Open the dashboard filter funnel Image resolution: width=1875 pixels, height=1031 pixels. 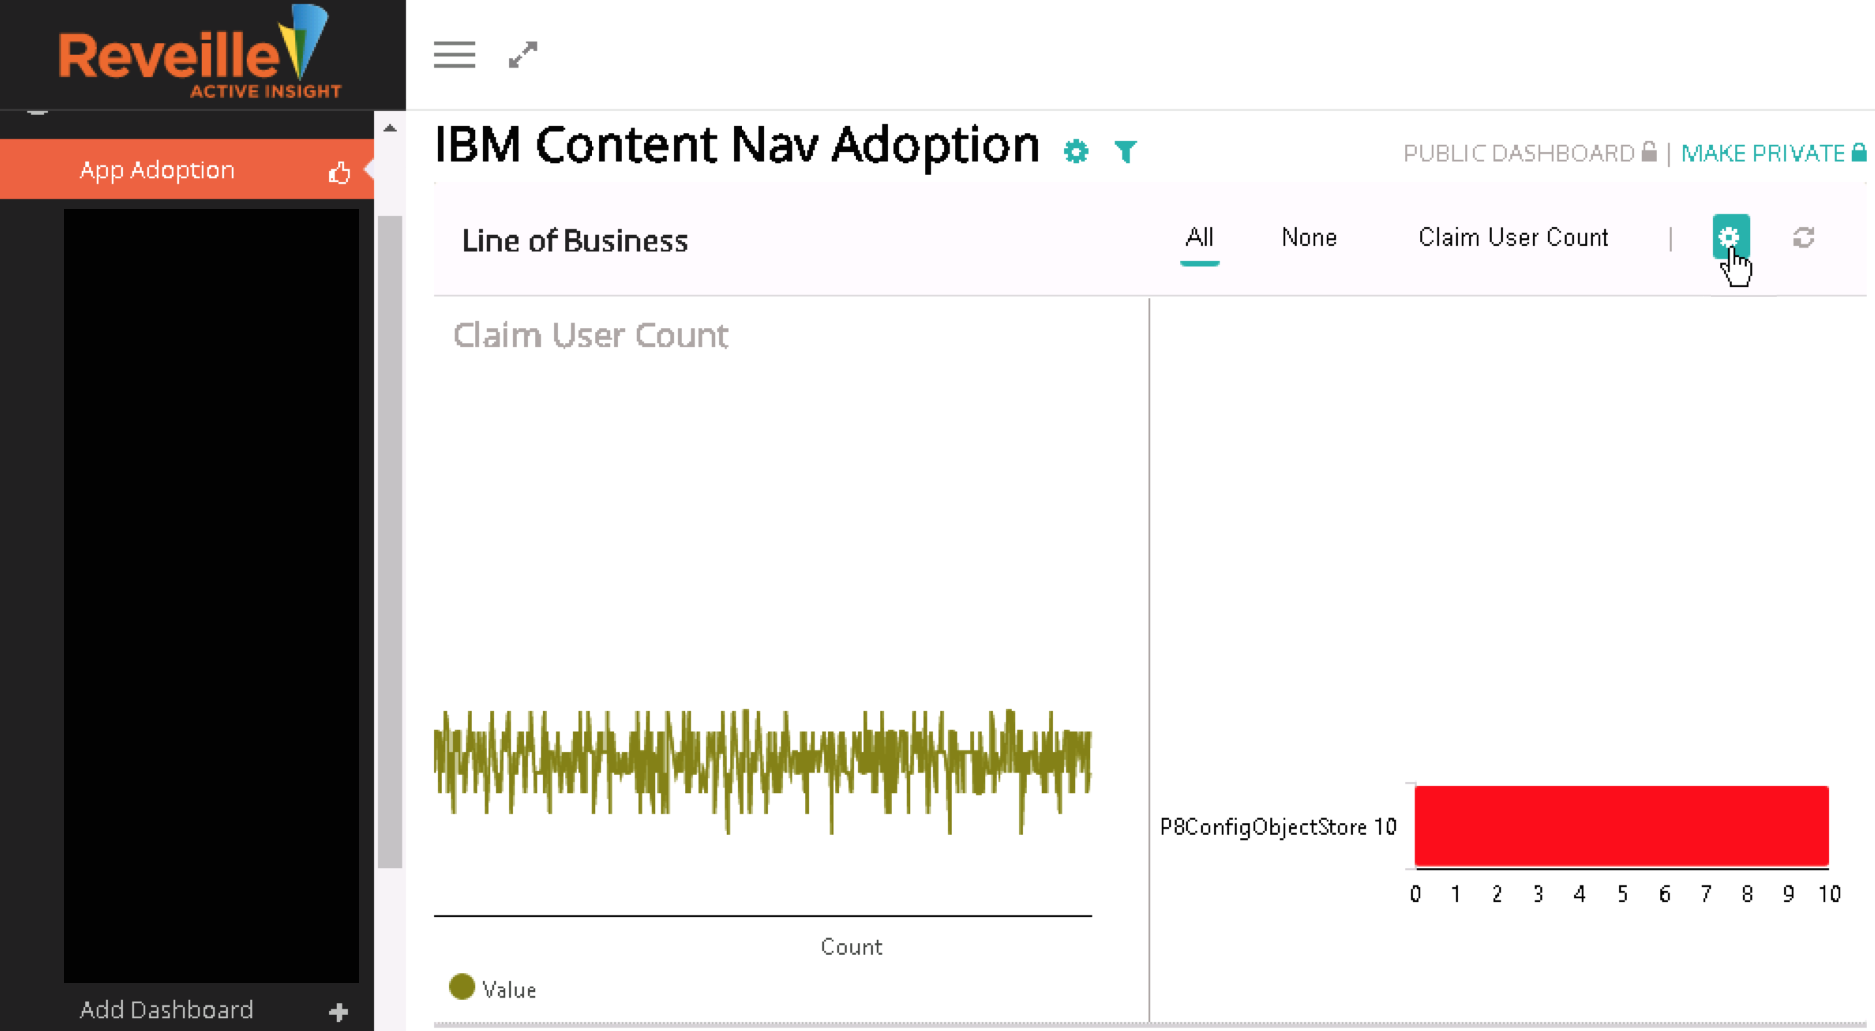point(1126,151)
